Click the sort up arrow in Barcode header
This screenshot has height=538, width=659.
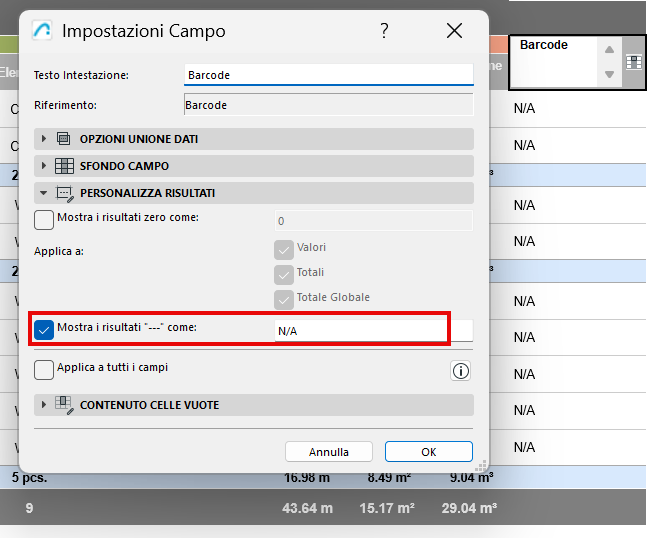click(x=609, y=49)
